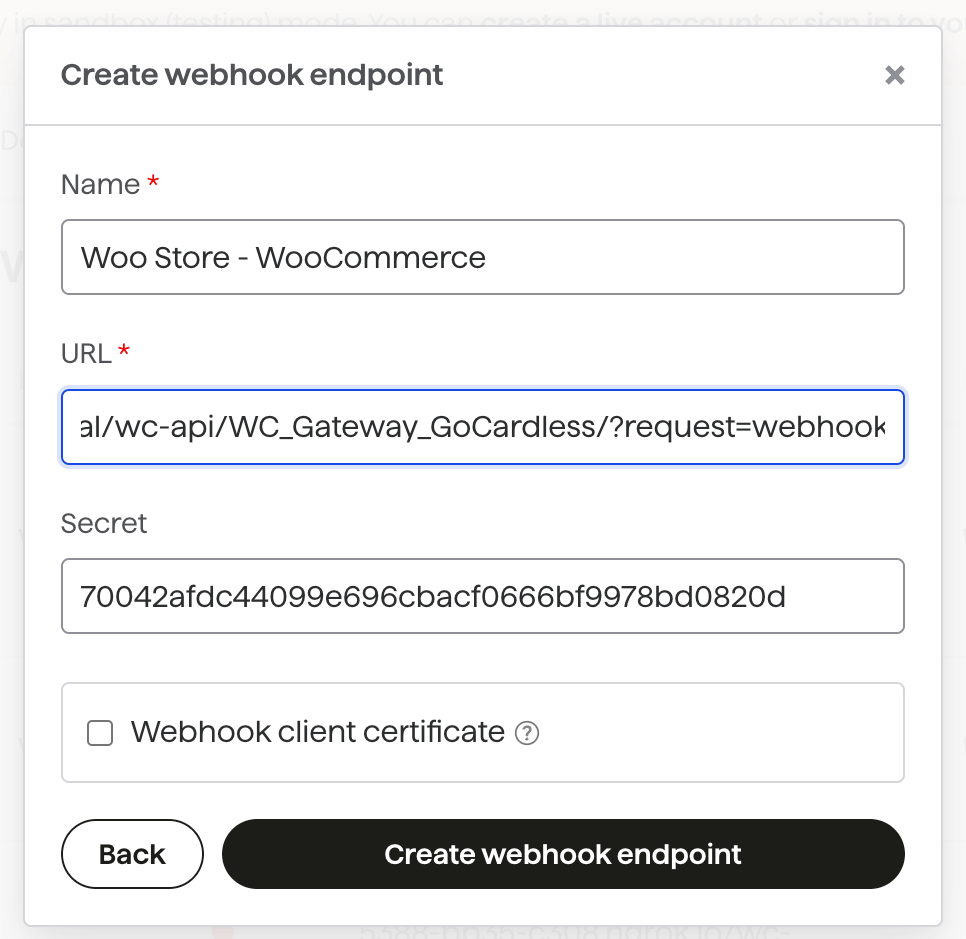This screenshot has width=966, height=939.
Task: Click inside the Secret field
Action: click(x=483, y=596)
